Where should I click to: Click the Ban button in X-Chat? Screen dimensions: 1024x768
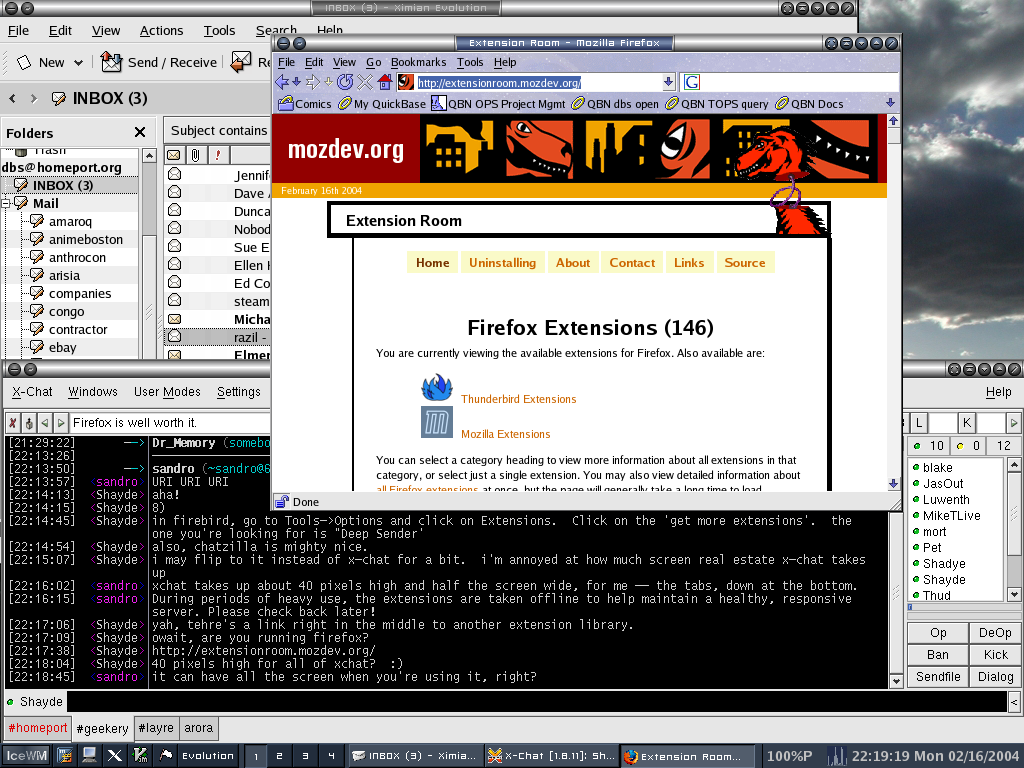point(938,654)
